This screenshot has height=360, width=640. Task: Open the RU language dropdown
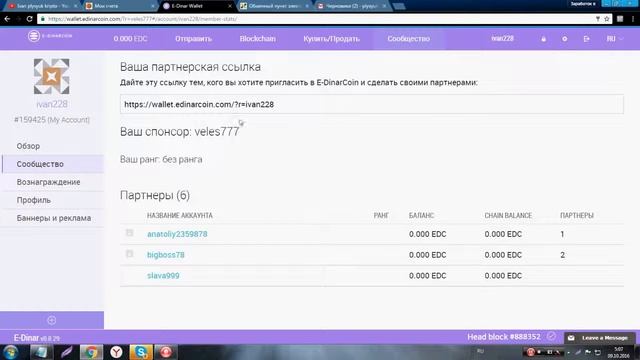pyautogui.click(x=615, y=39)
